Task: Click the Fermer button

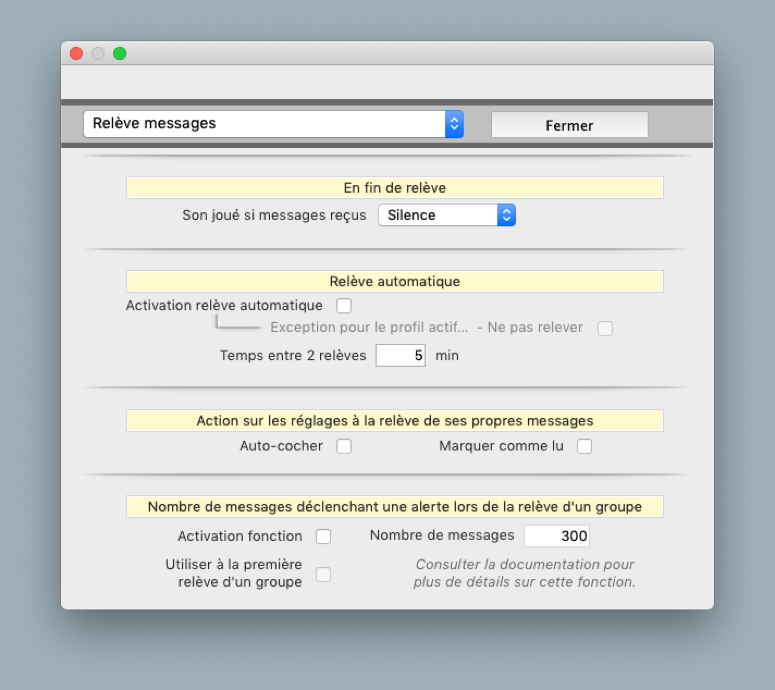Action: point(569,125)
